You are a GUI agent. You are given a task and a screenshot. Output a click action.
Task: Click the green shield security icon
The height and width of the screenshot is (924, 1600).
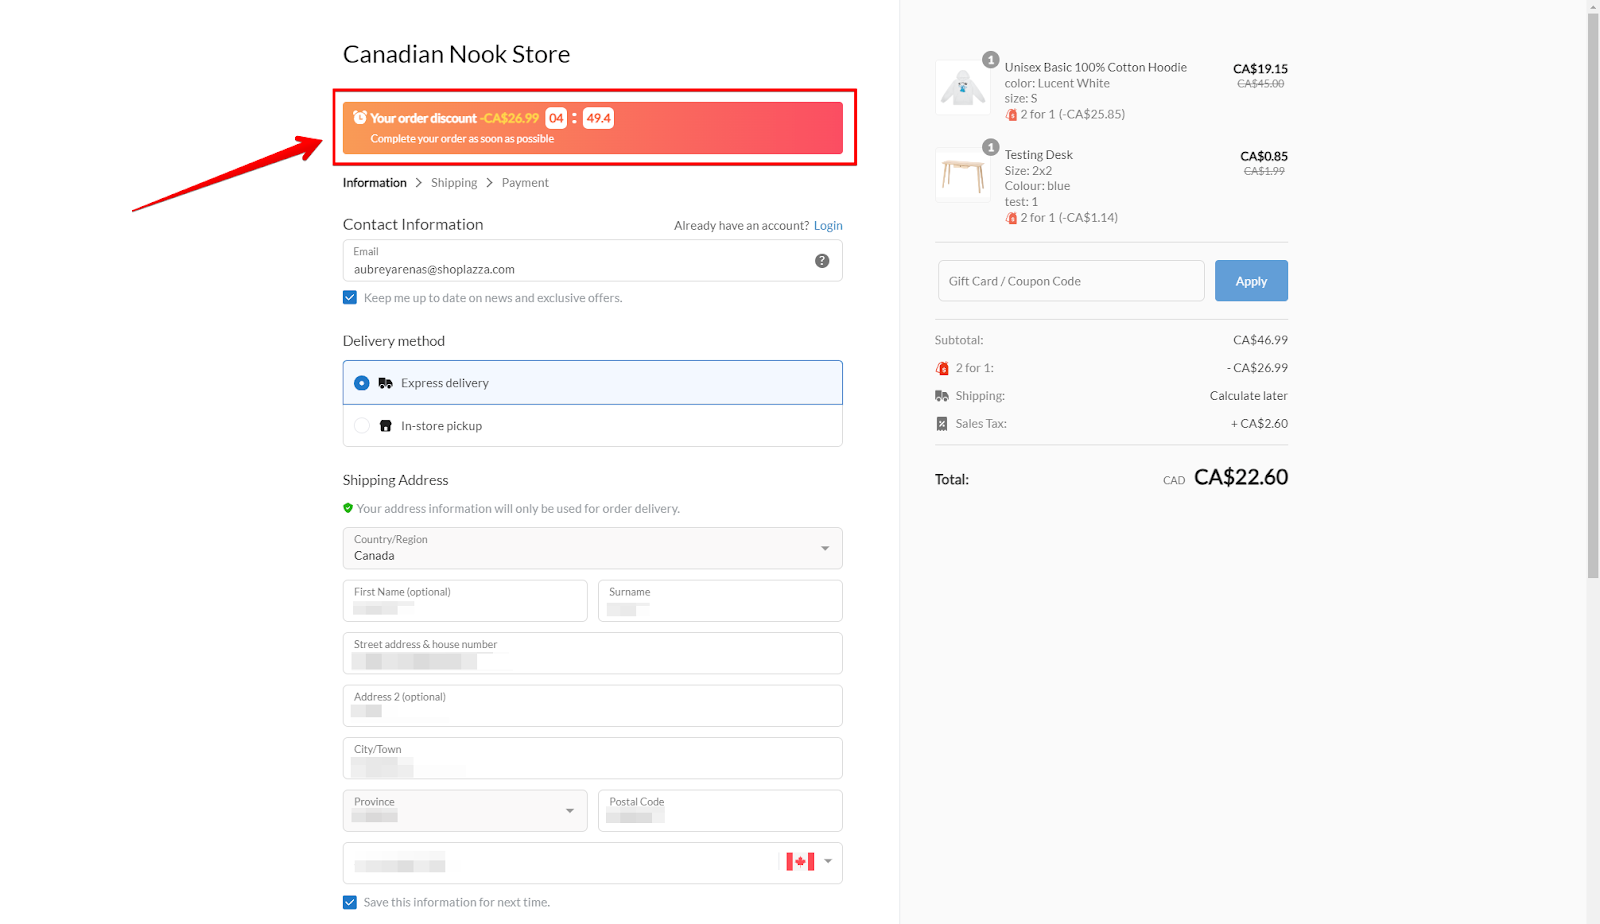[348, 508]
